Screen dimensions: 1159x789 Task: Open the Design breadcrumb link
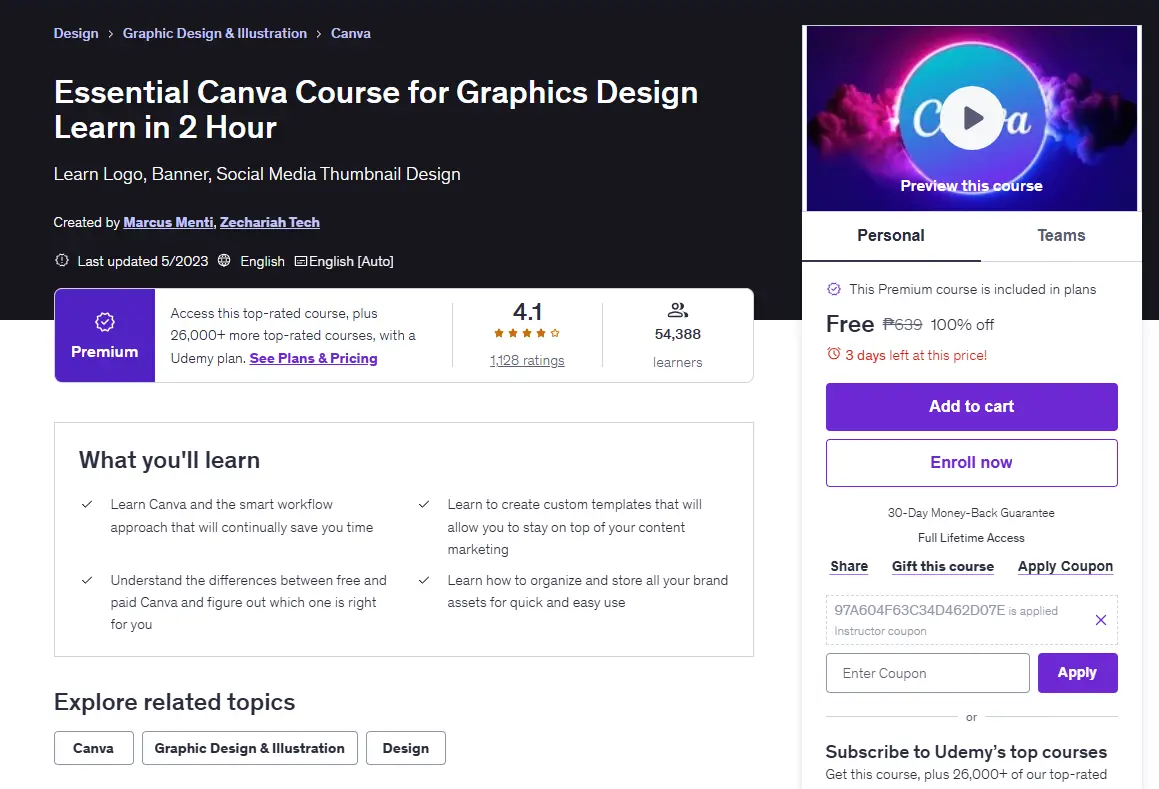point(75,33)
